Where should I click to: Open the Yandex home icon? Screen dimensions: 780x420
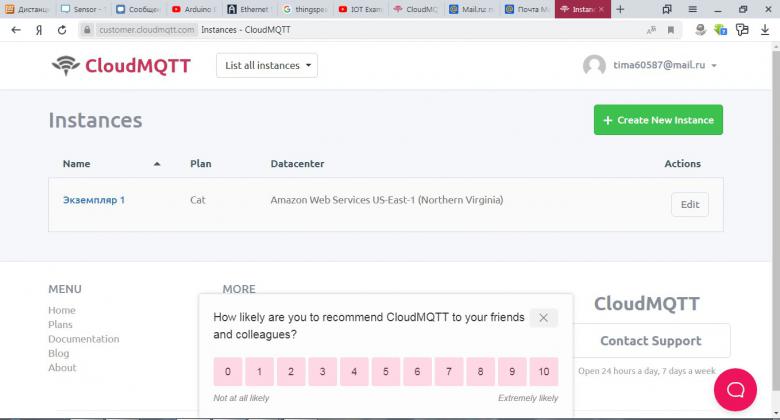click(x=39, y=30)
